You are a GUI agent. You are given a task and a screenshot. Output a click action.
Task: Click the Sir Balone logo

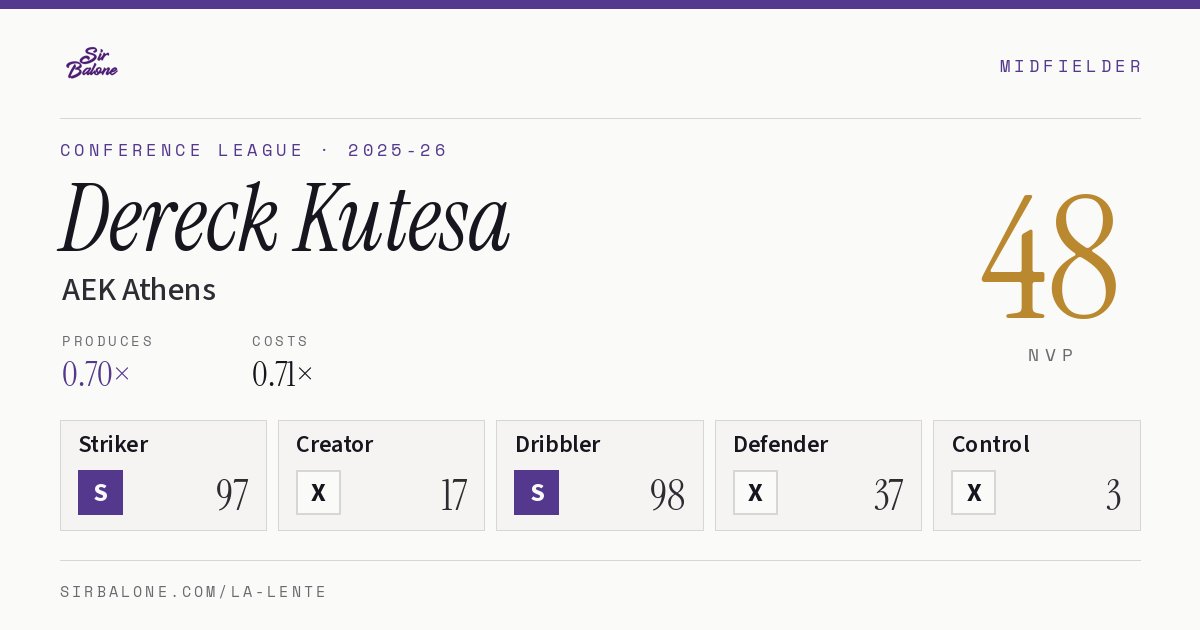(x=92, y=63)
